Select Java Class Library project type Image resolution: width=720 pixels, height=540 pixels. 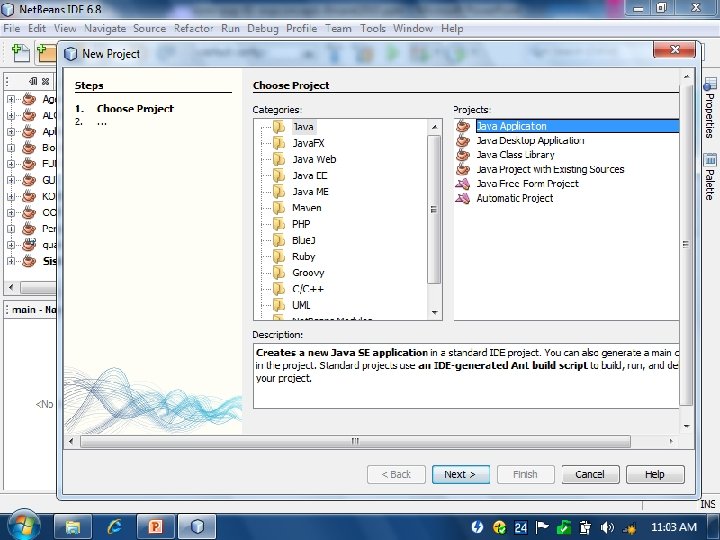(x=515, y=155)
